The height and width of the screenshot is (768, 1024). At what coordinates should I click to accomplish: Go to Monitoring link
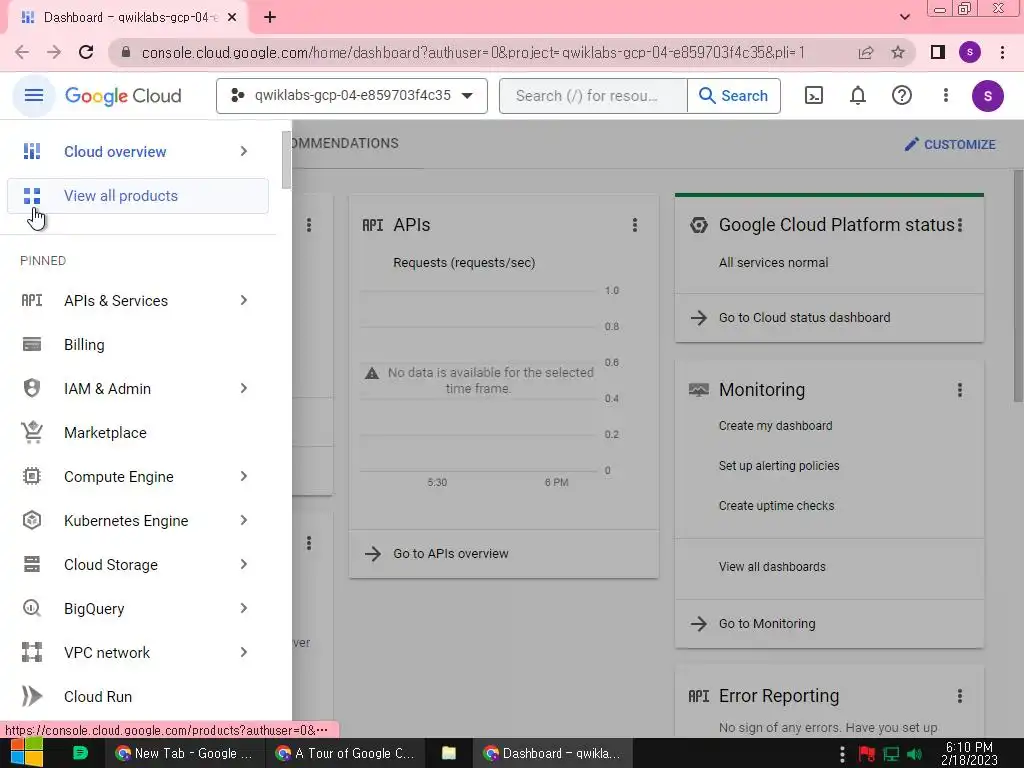(767, 624)
